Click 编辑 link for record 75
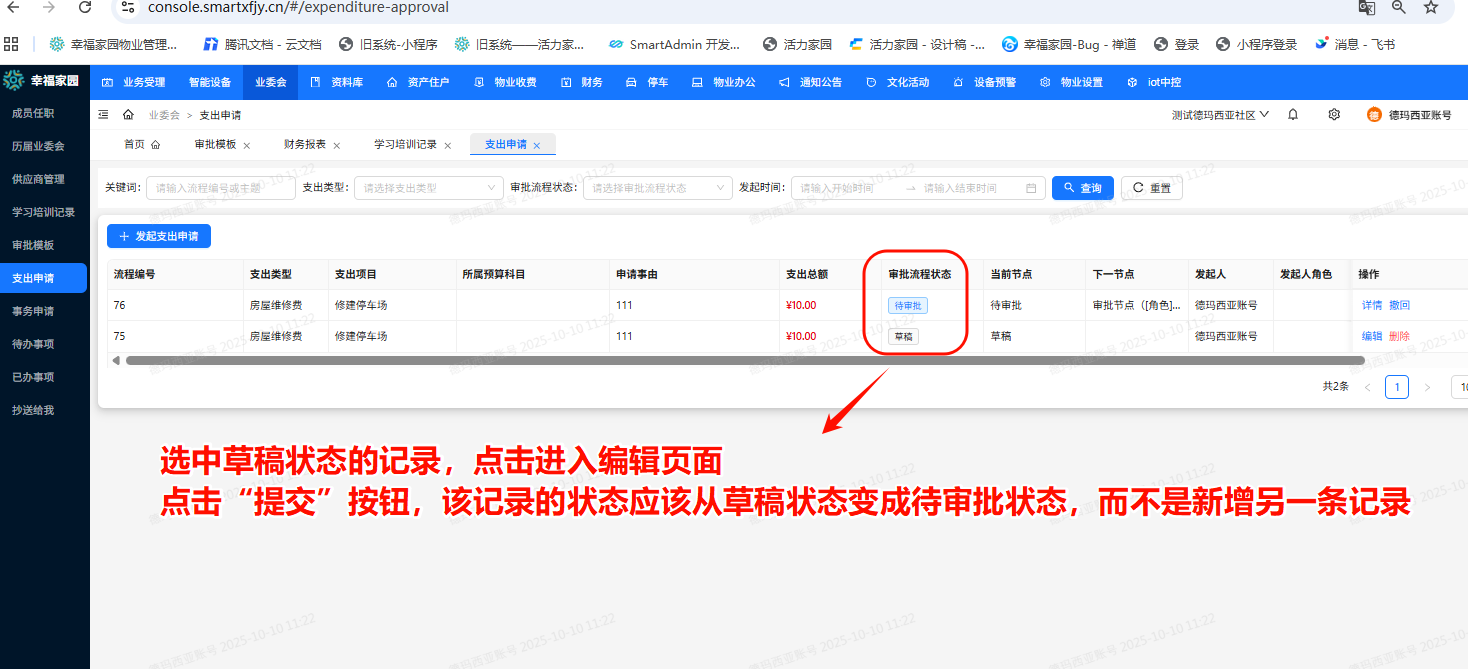 [1371, 337]
